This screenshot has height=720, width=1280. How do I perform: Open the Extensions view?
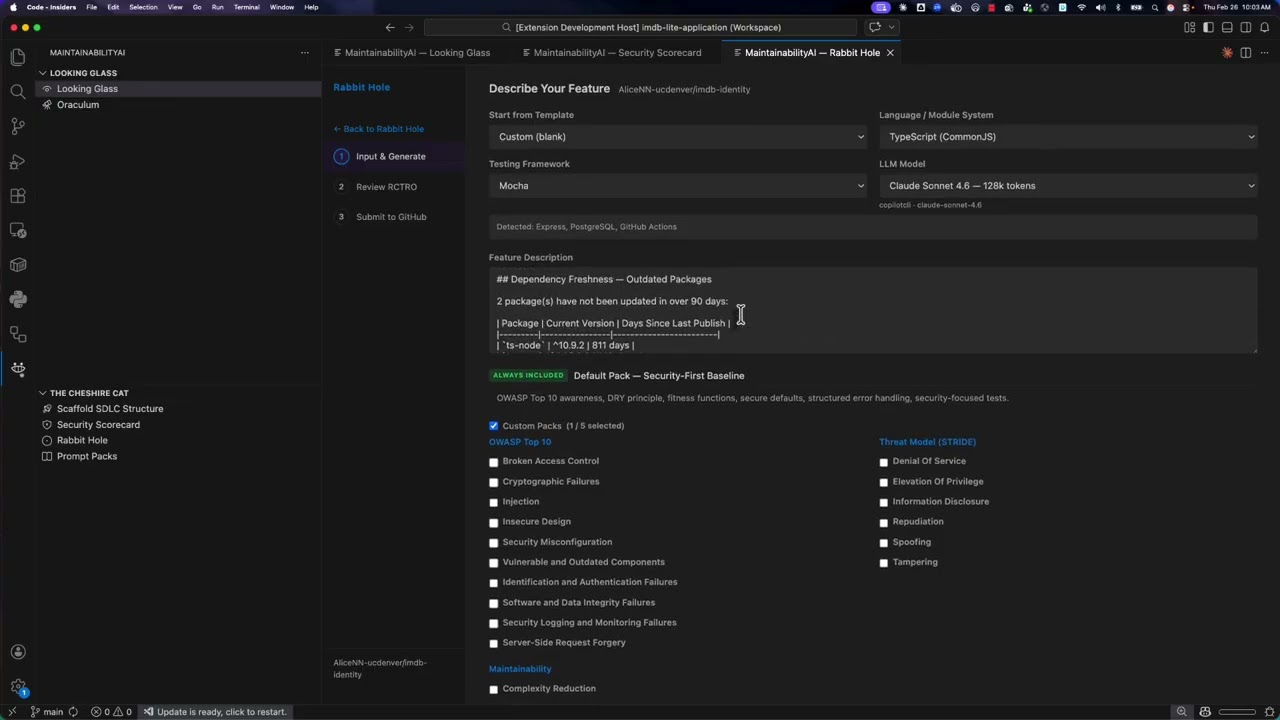point(18,196)
